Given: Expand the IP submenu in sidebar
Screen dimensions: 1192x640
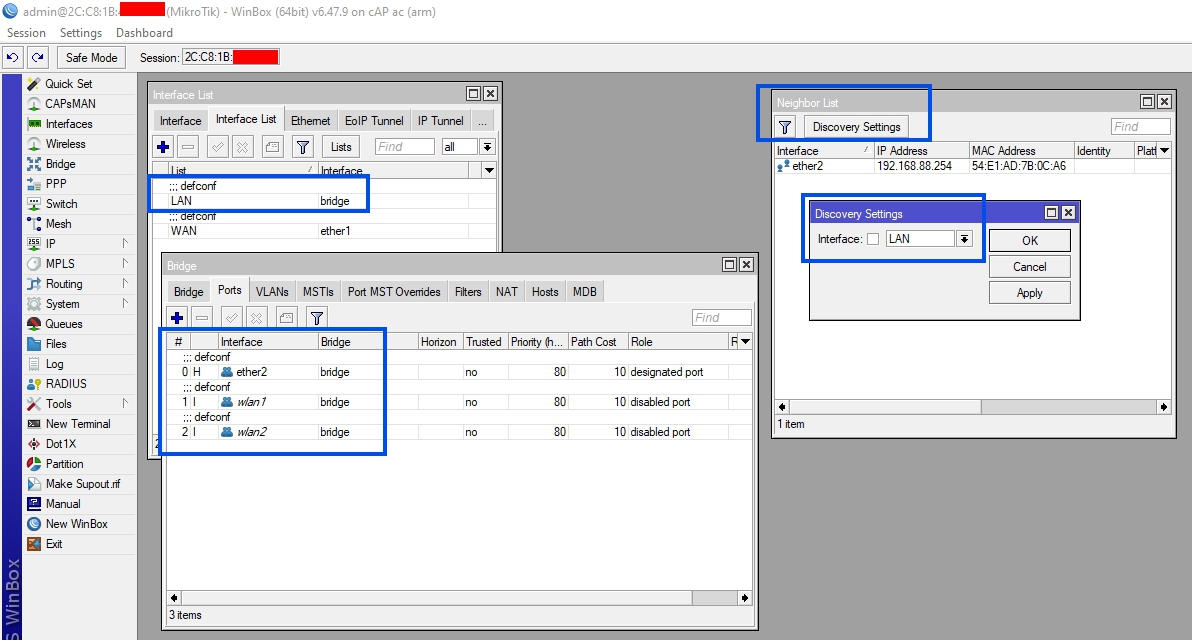Looking at the screenshot, I should 125,243.
